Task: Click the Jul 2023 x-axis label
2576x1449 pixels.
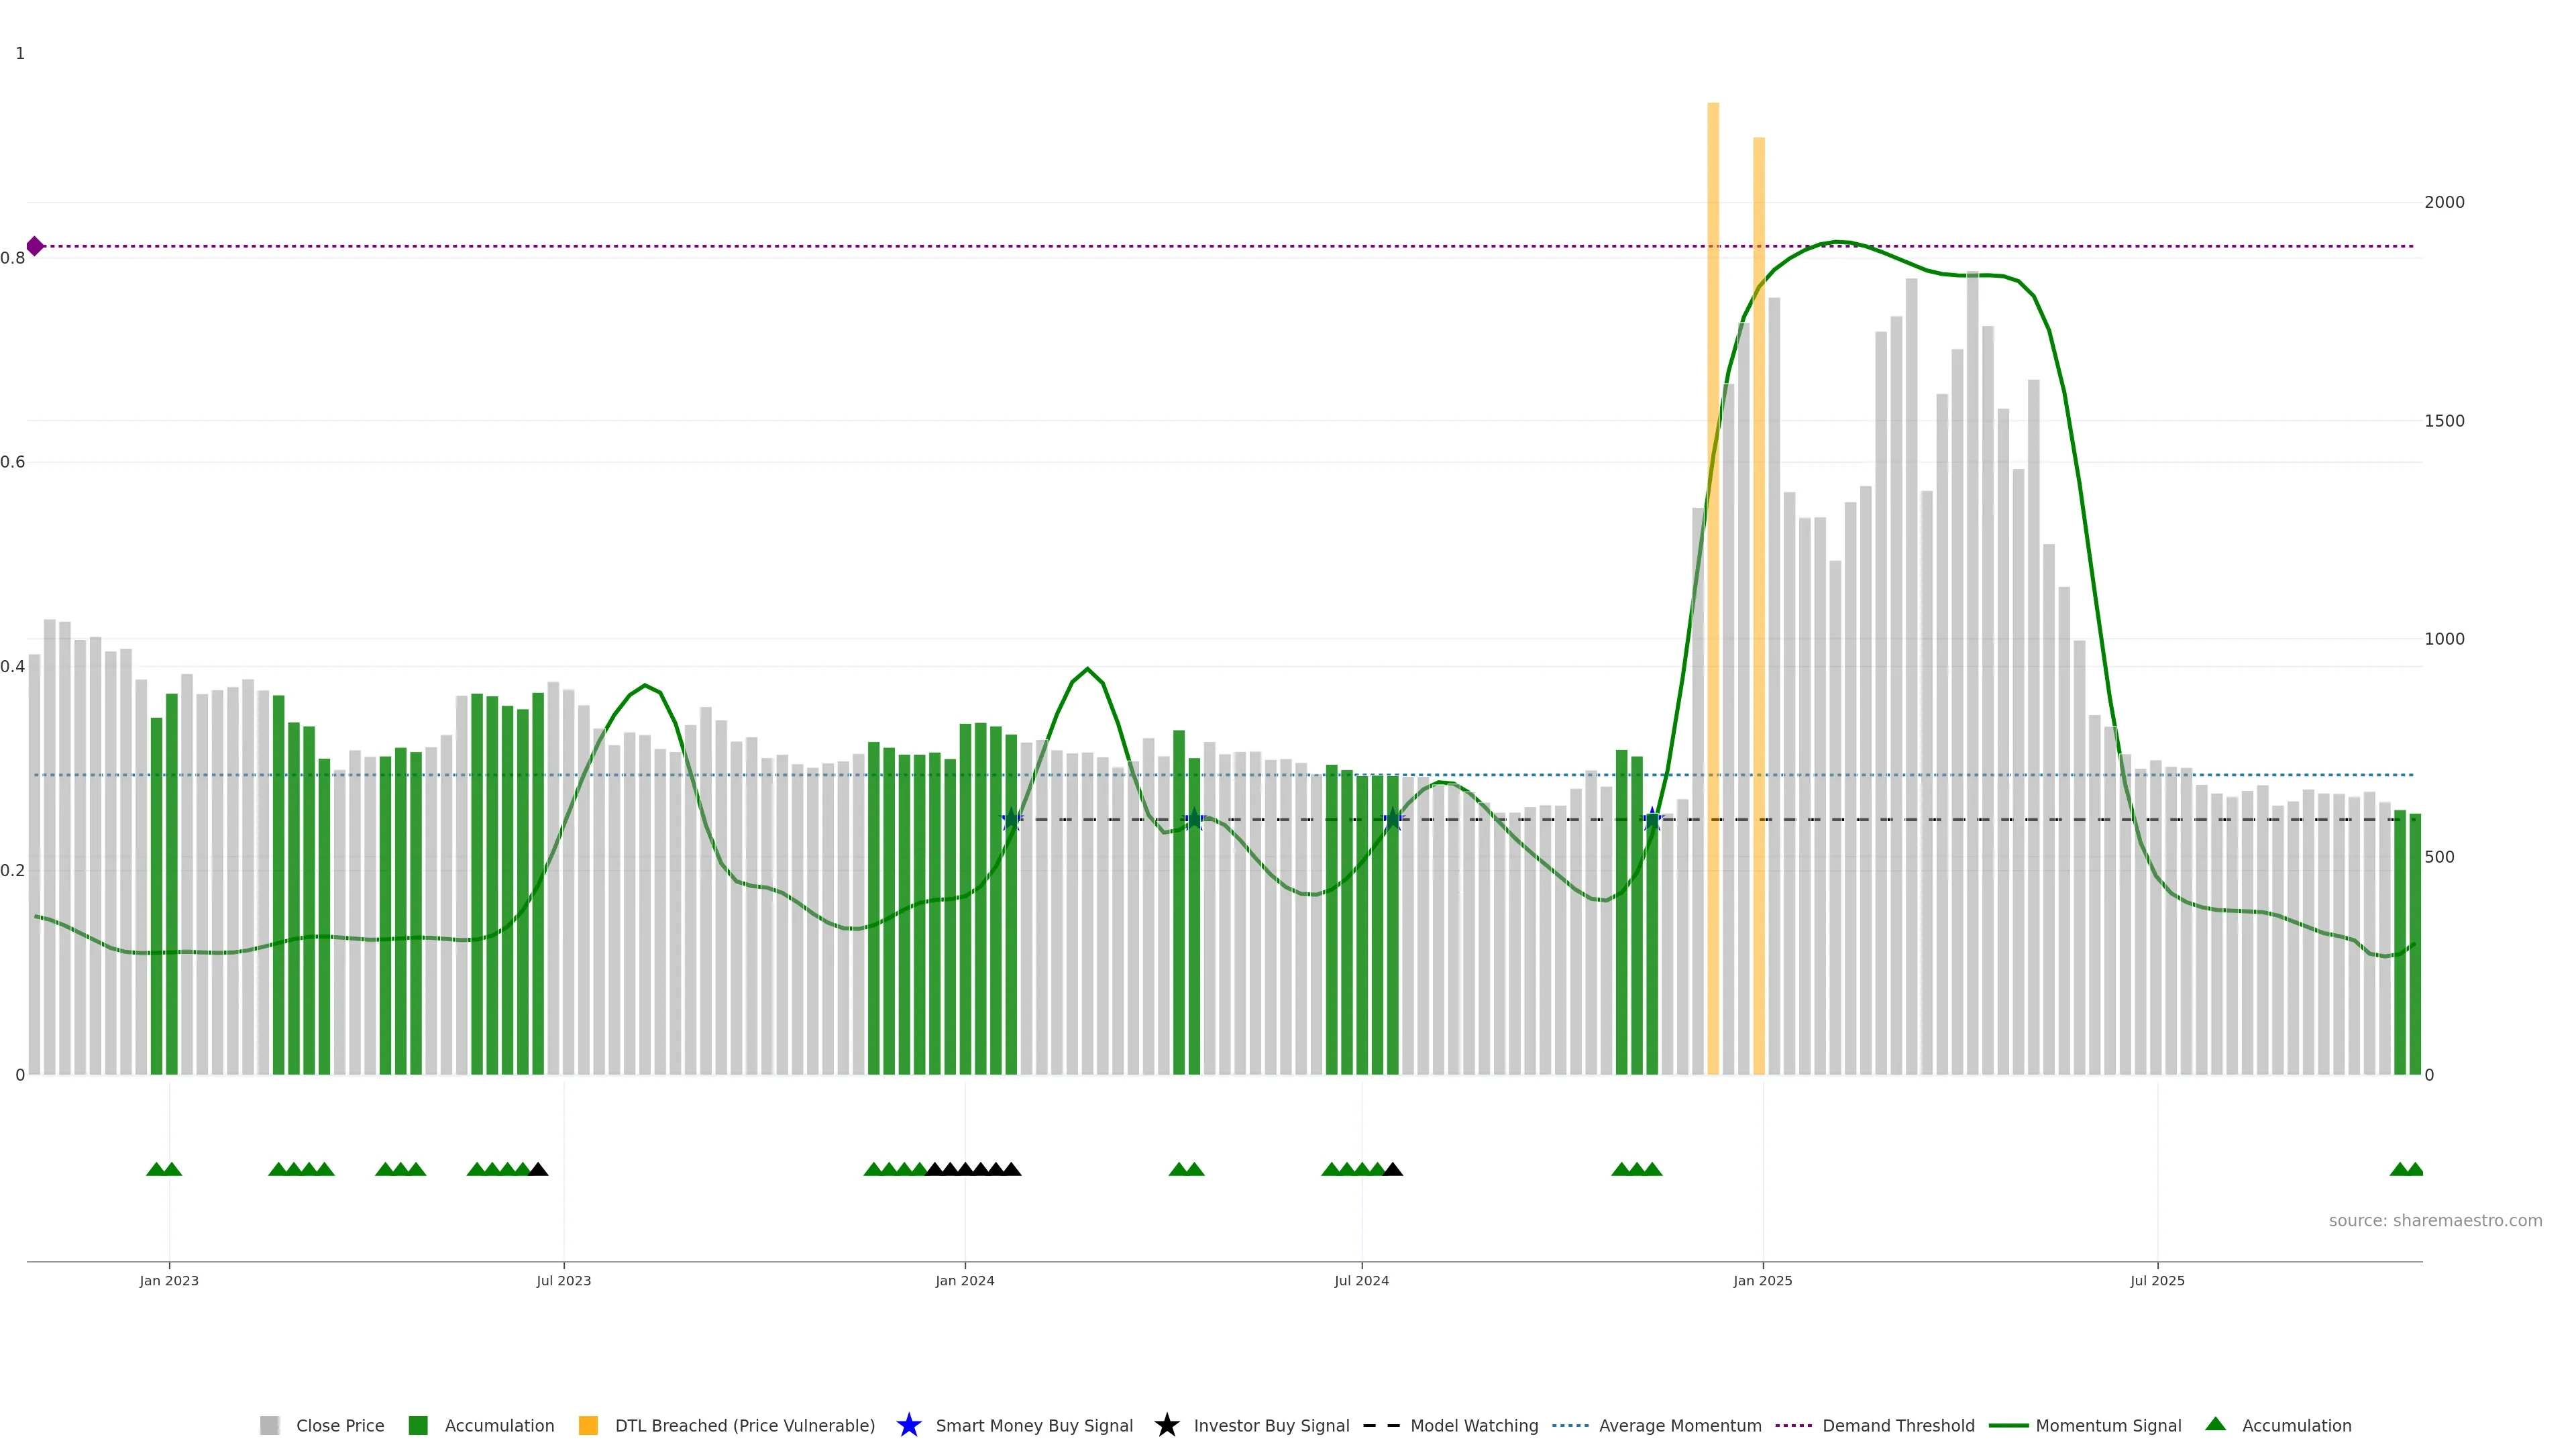Action: 563,1280
